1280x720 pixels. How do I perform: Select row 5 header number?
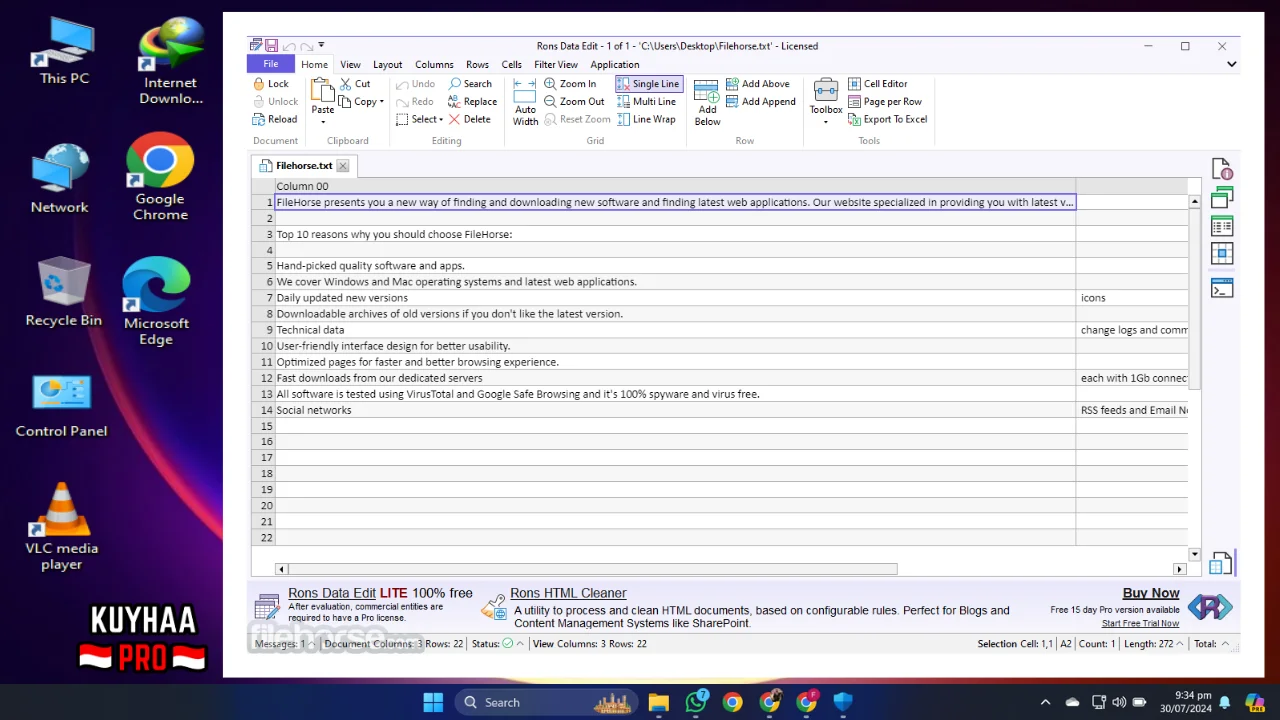[x=263, y=266]
